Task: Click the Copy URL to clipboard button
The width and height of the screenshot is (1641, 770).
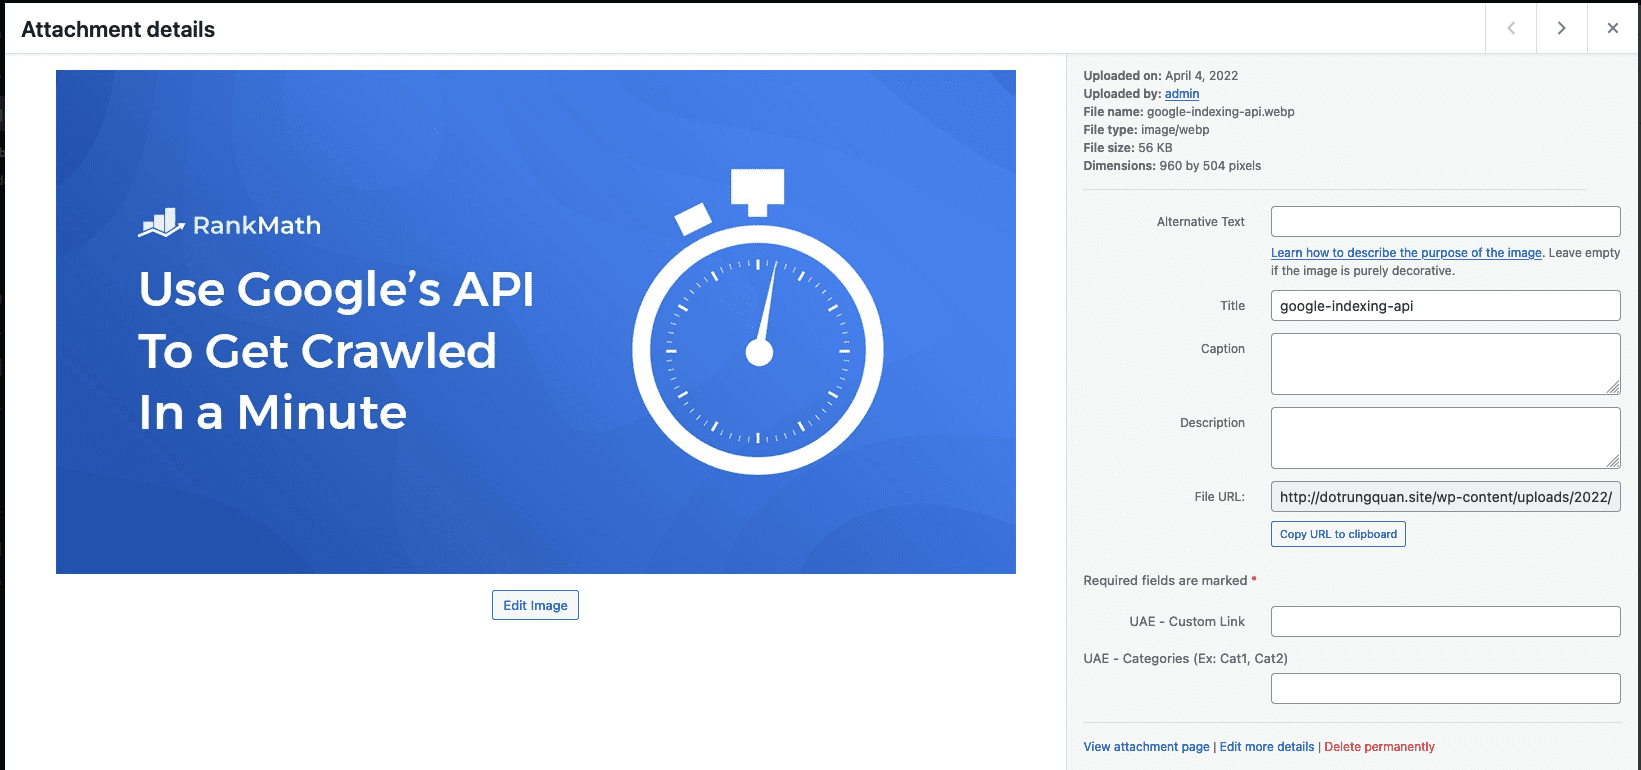Action: [x=1338, y=534]
